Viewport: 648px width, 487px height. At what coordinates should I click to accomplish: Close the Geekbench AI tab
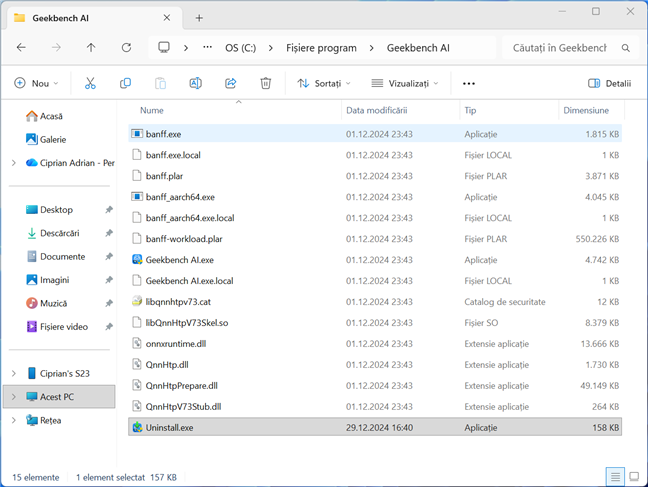point(167,18)
